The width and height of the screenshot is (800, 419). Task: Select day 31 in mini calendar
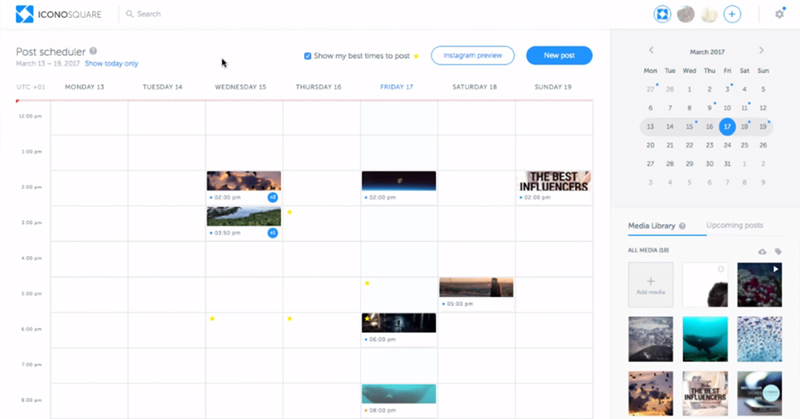(x=727, y=164)
